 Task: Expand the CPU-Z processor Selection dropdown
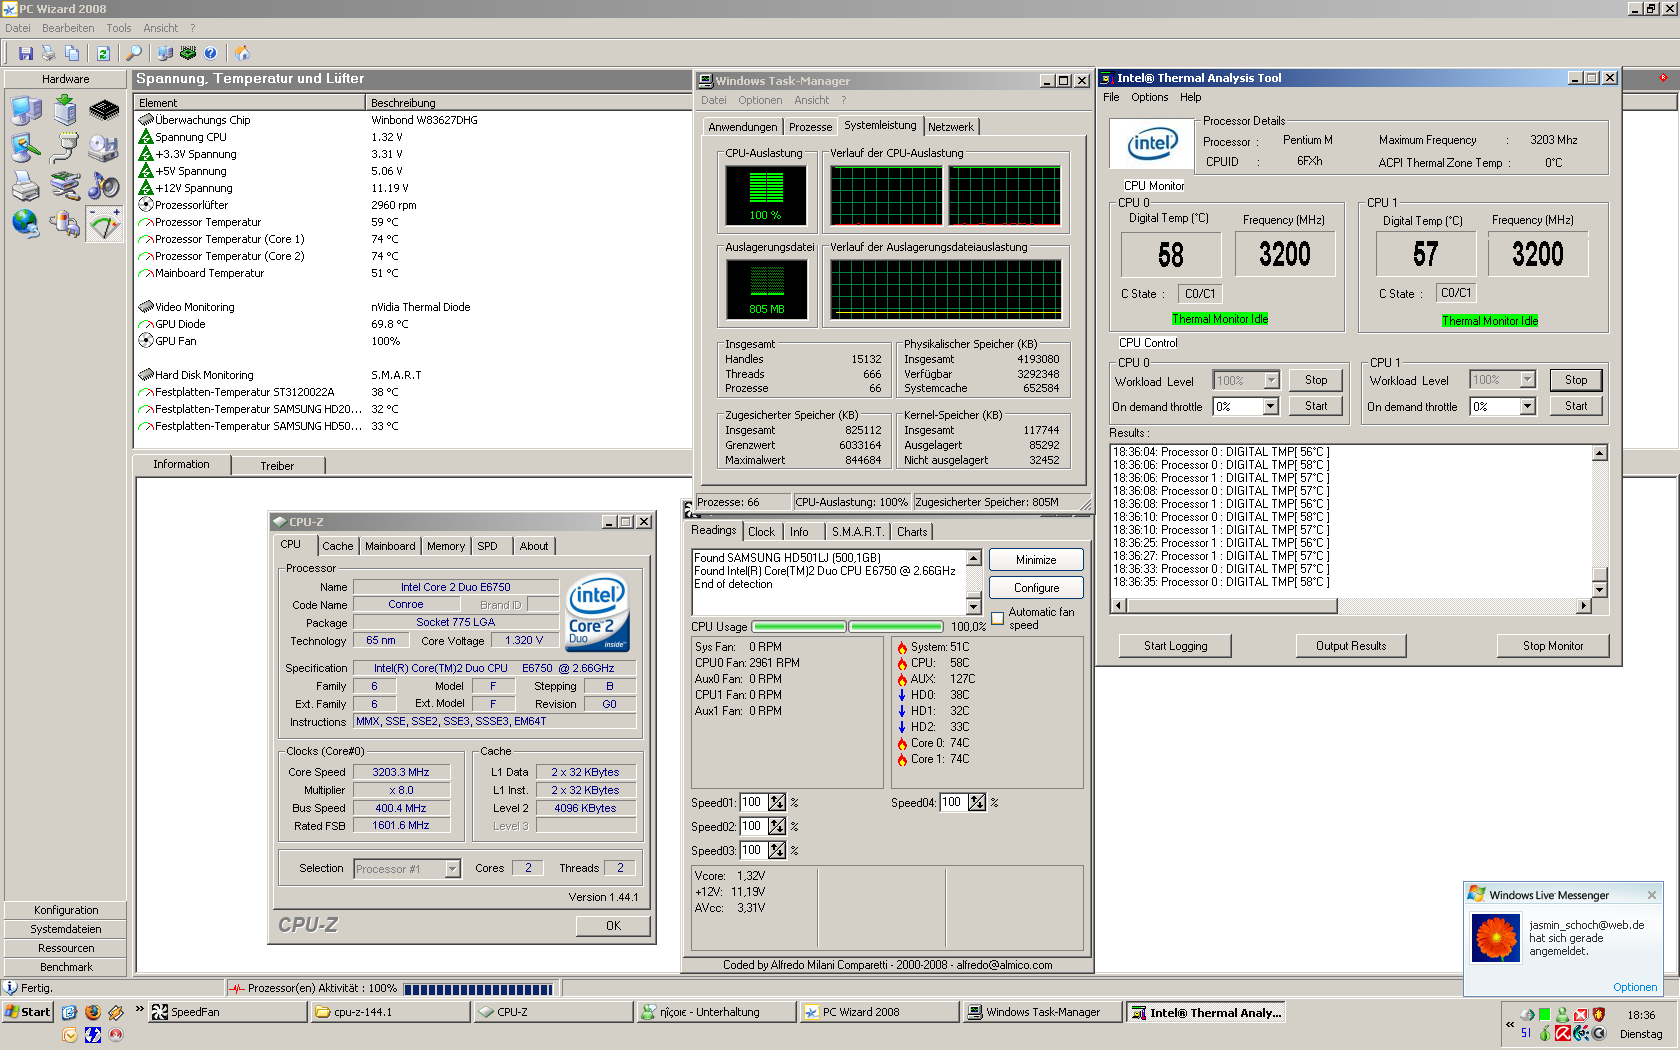[452, 869]
